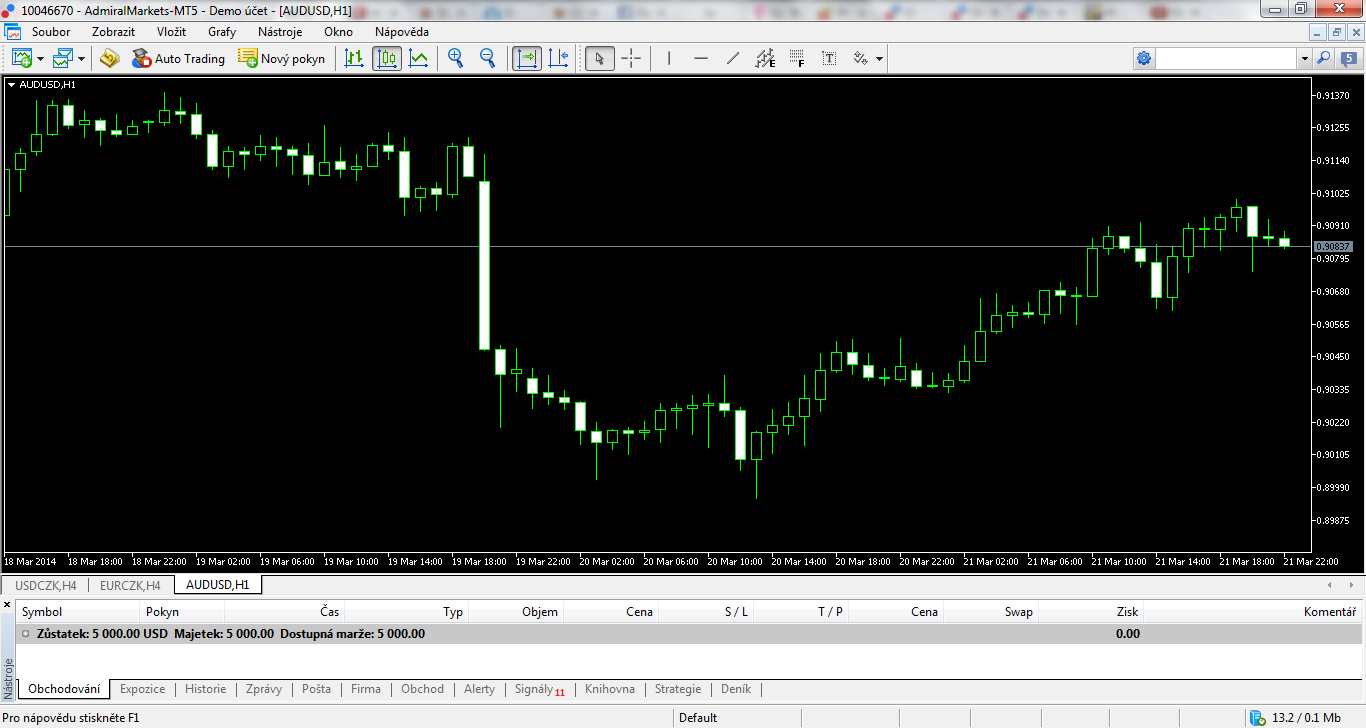Open the Soubor menu

pos(51,31)
